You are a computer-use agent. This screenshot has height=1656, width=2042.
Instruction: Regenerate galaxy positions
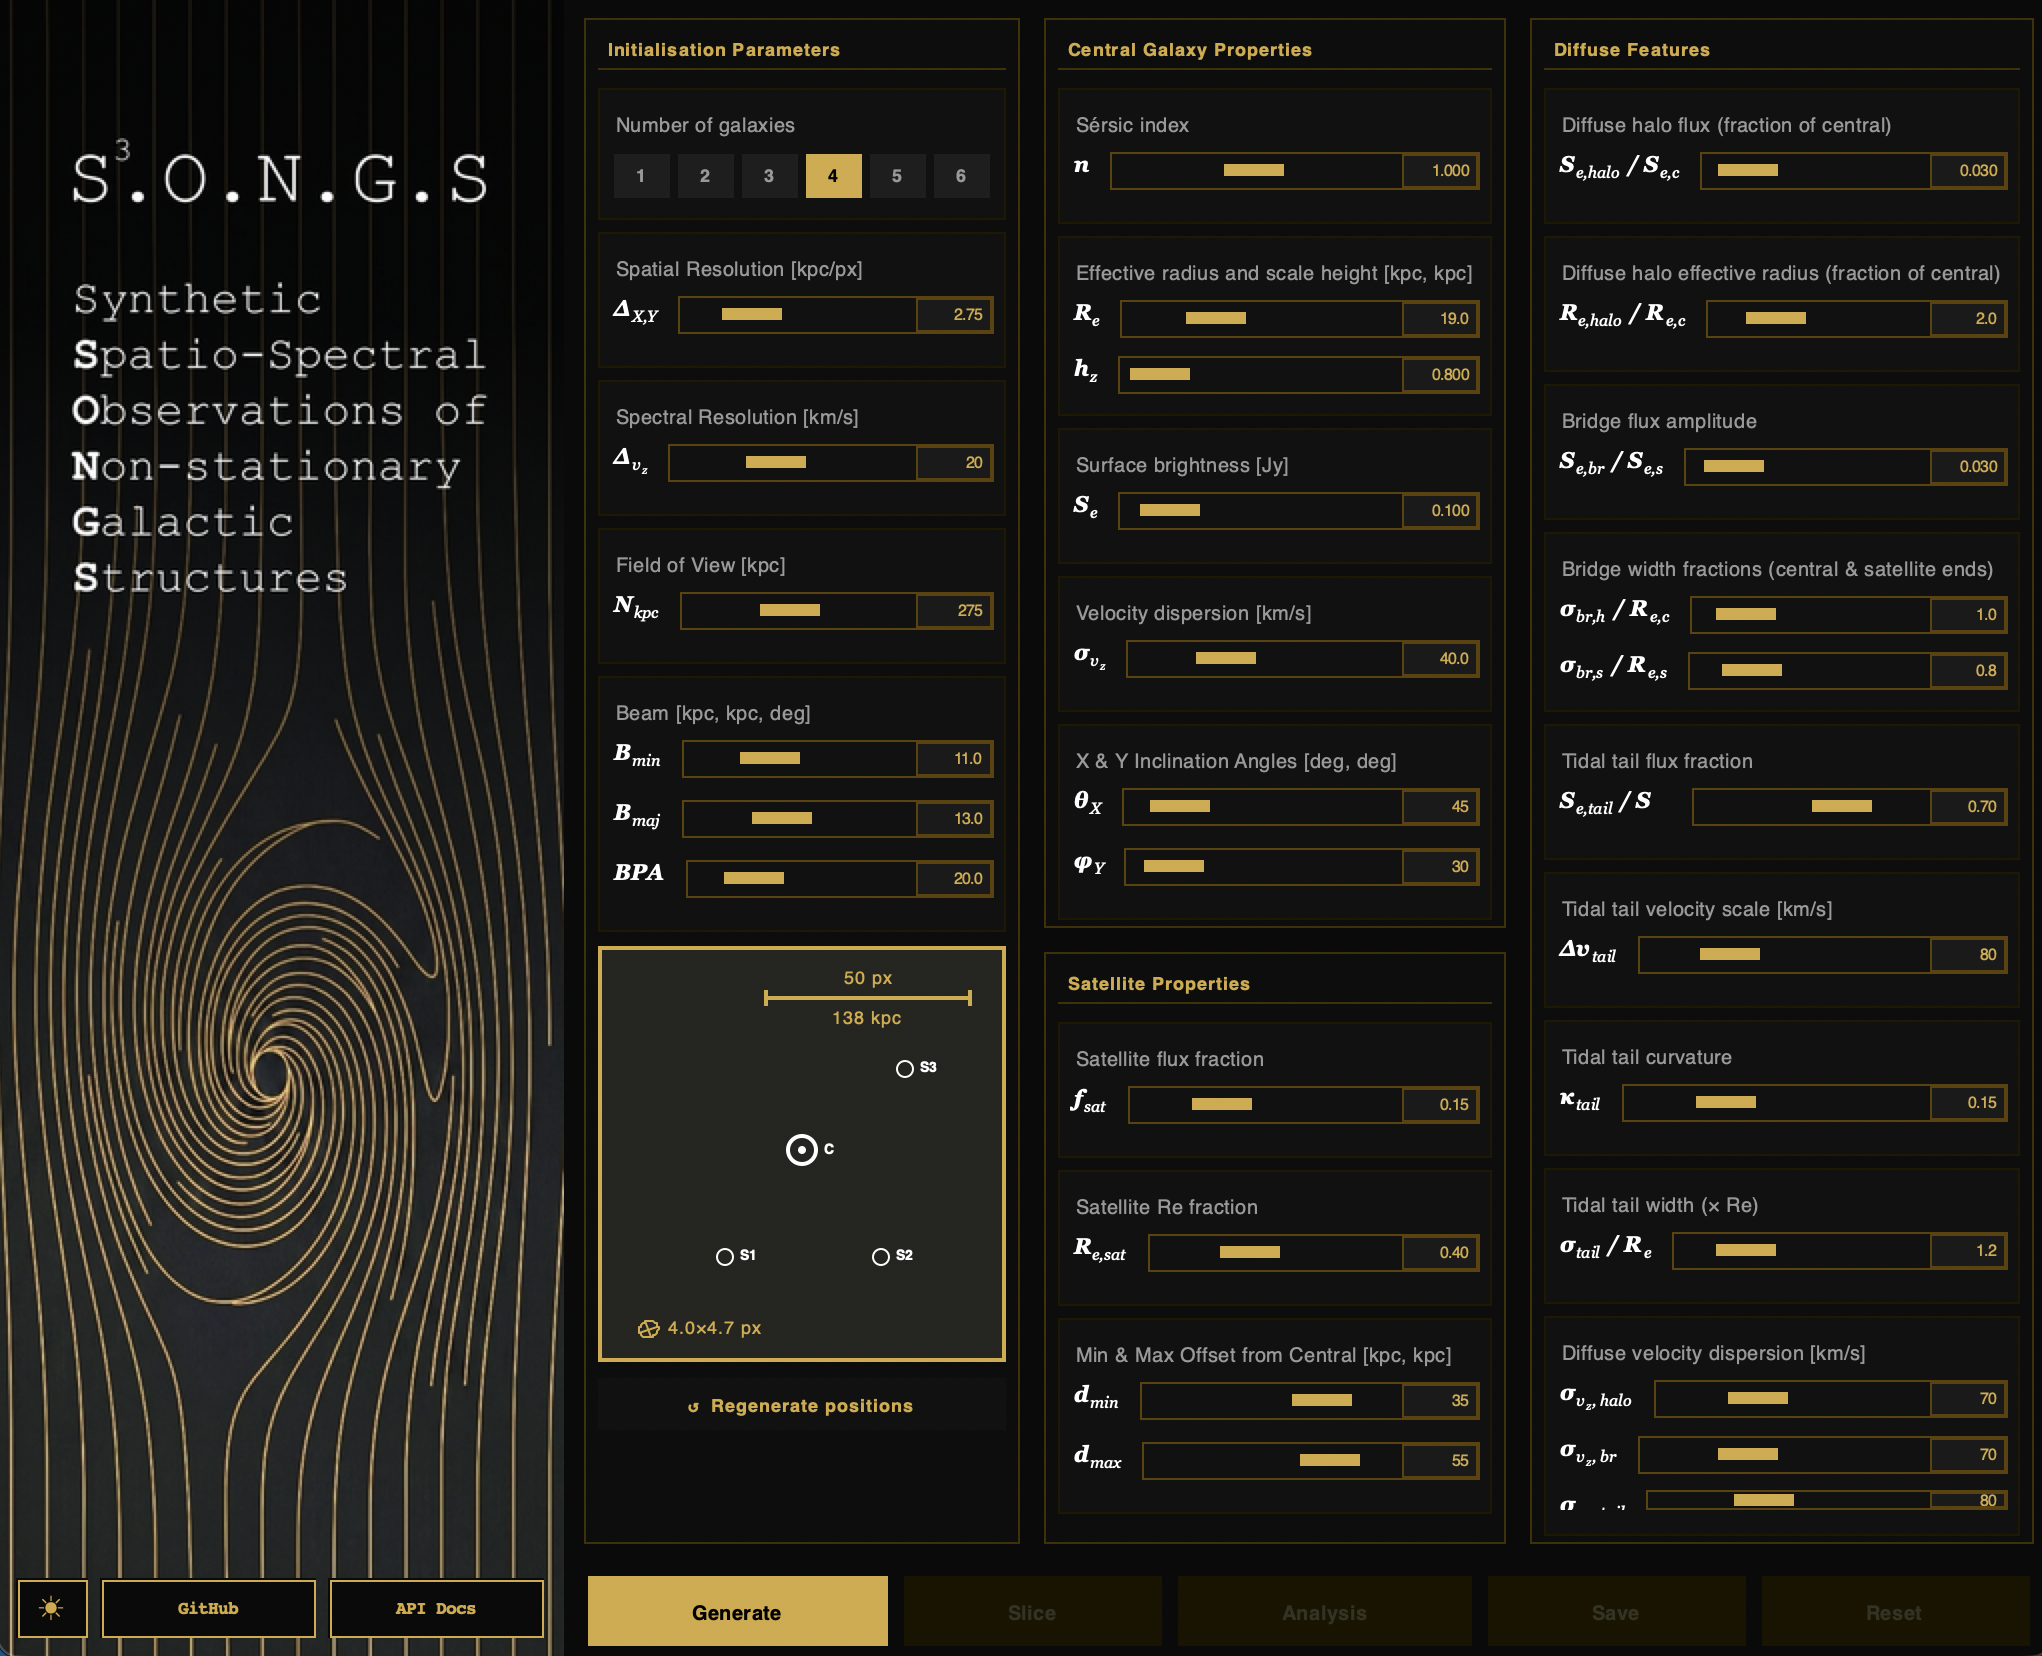801,1406
